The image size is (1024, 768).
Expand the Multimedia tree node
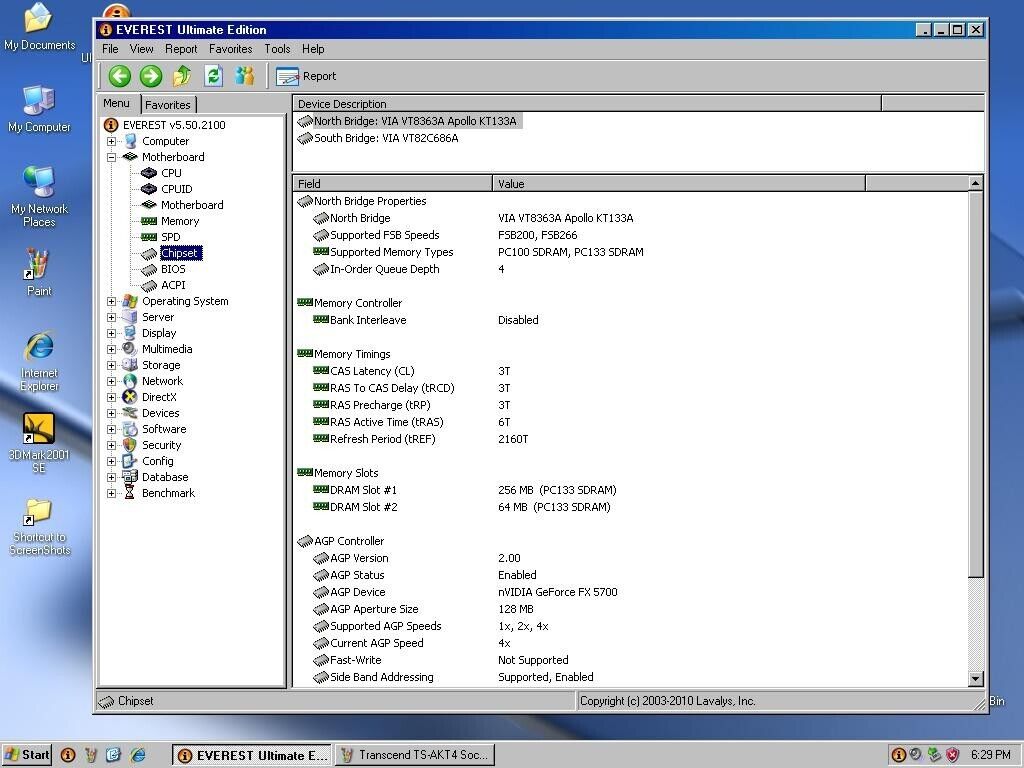[x=111, y=349]
